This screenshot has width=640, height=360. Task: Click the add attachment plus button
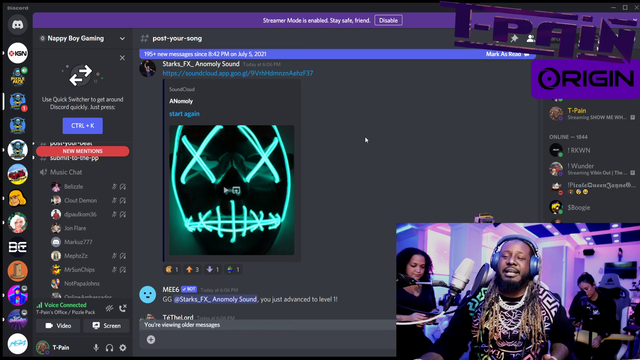pyautogui.click(x=151, y=340)
